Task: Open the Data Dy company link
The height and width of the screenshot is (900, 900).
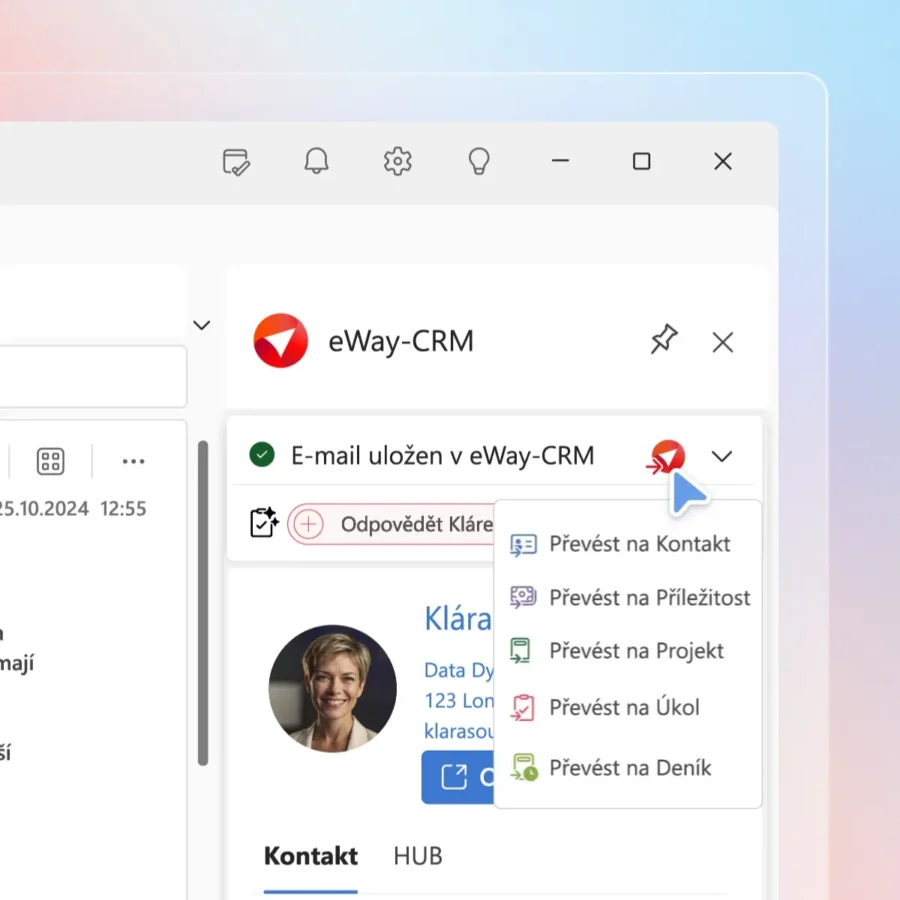Action: [459, 670]
